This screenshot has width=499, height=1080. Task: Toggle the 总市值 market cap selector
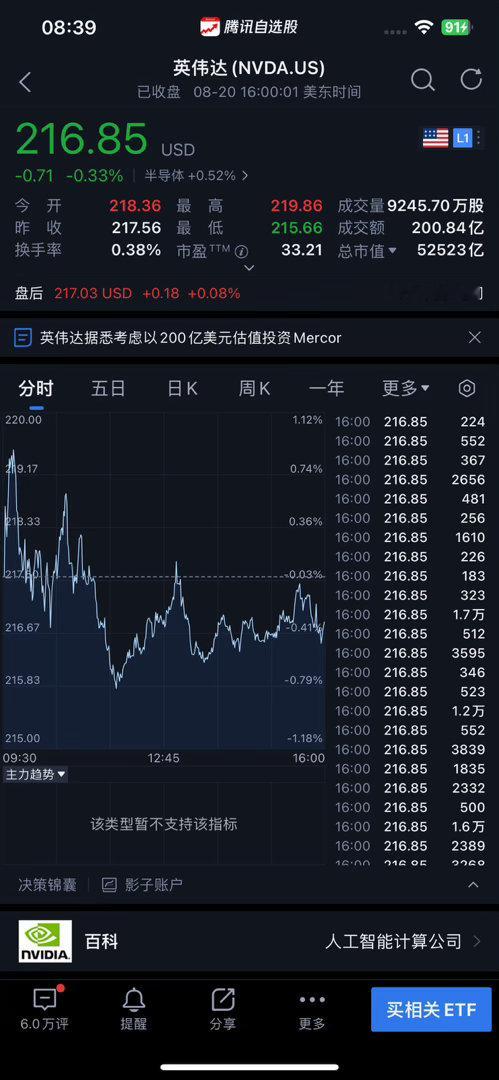(367, 251)
